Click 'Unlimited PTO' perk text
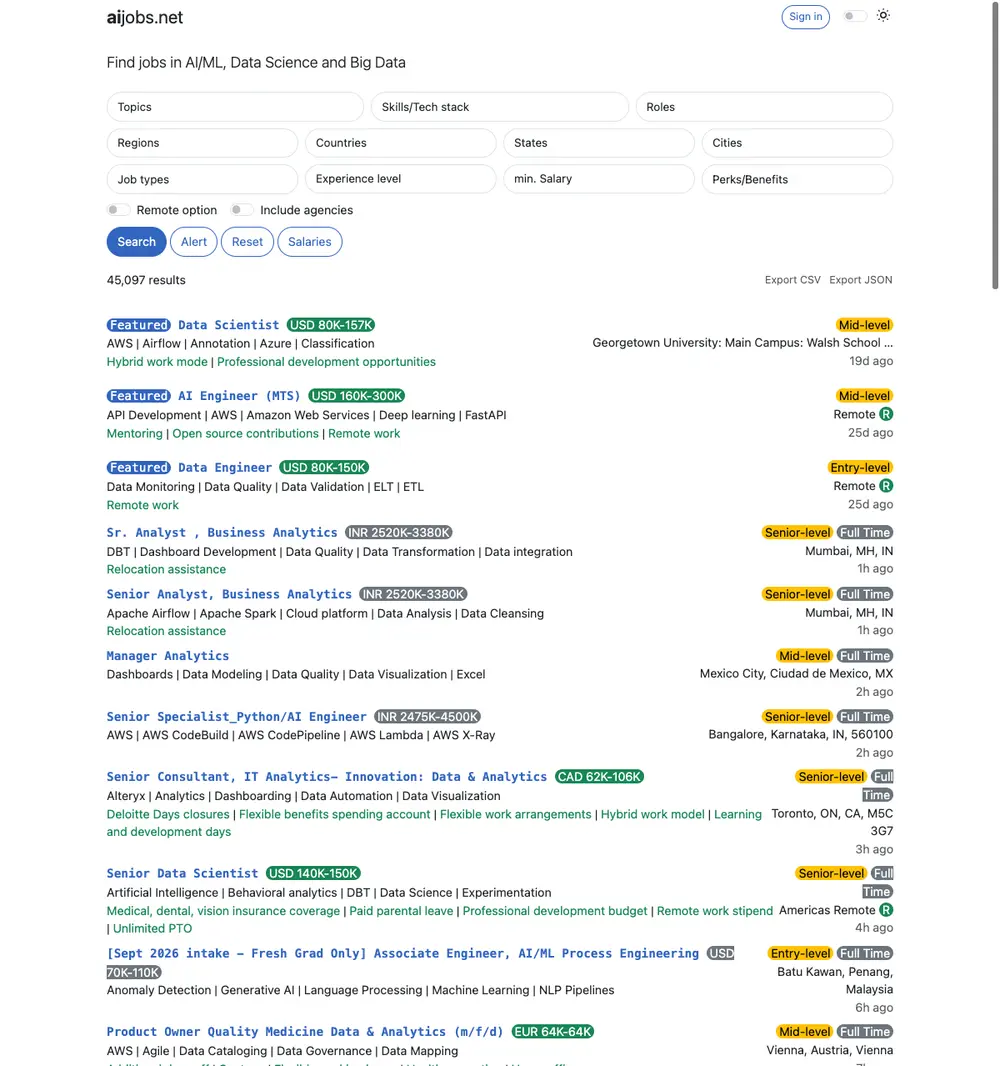 coord(152,929)
